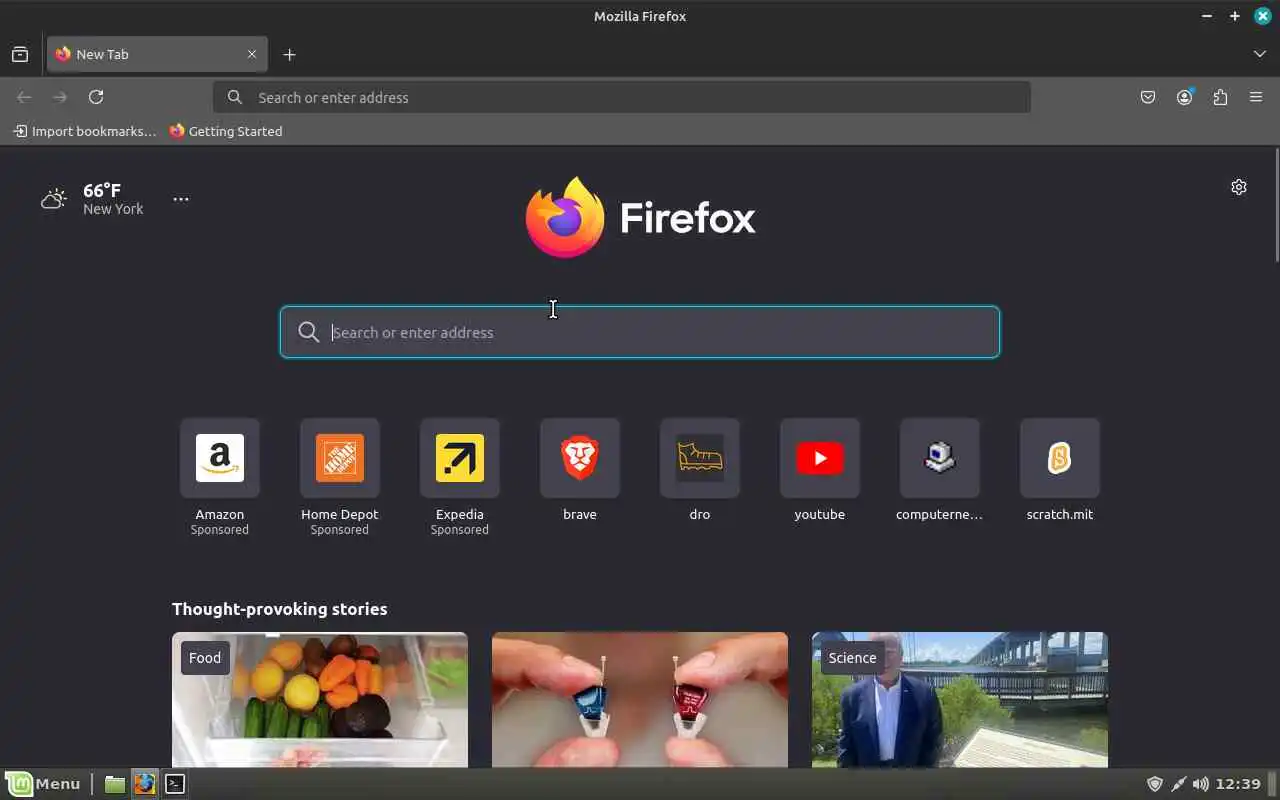Open the Firefox account icon

pos(1184,97)
